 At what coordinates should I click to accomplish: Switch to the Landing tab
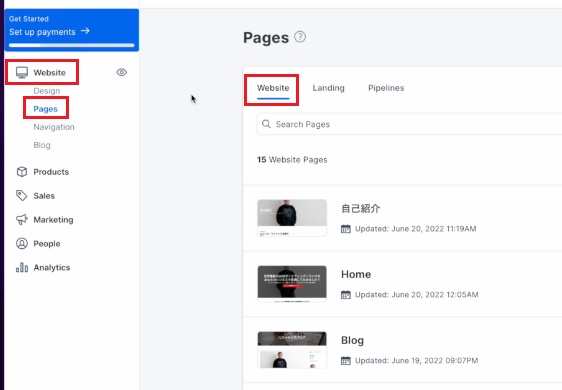[328, 88]
